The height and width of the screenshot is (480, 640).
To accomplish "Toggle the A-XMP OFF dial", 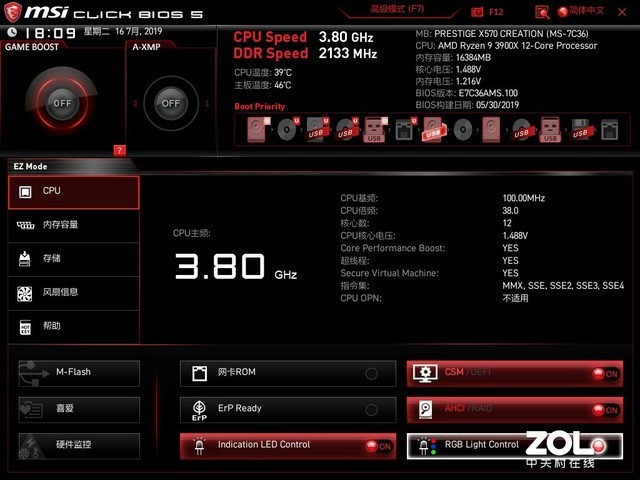I will point(171,103).
